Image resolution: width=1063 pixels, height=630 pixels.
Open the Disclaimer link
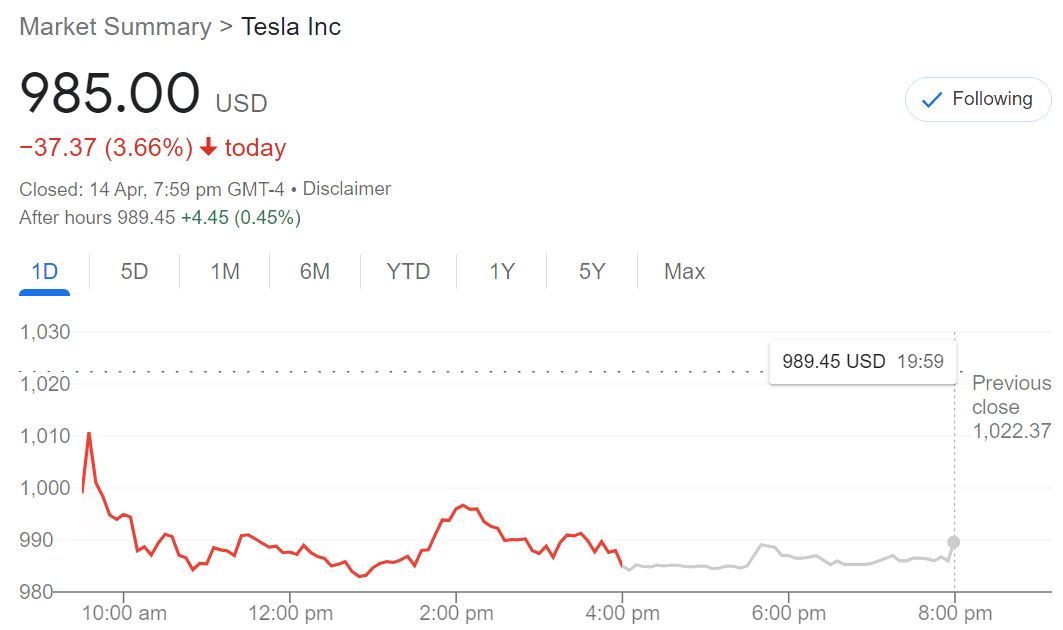pyautogui.click(x=347, y=188)
